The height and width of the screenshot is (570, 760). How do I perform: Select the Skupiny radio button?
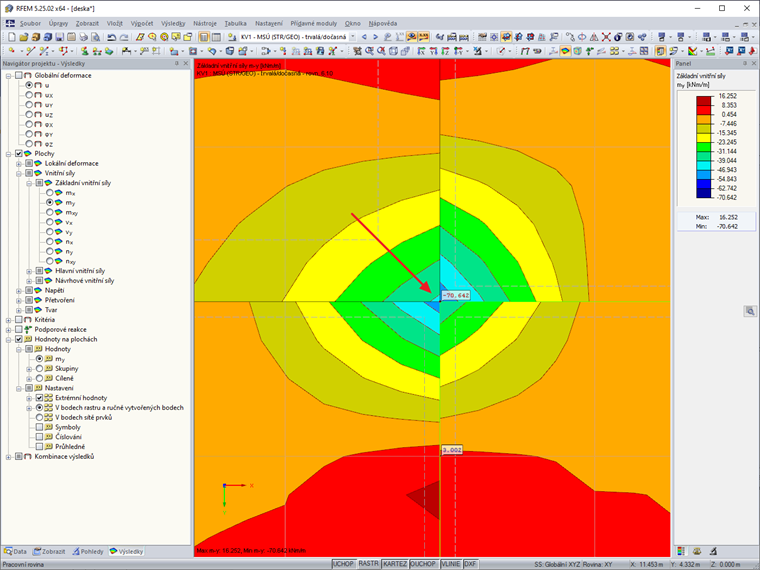pos(40,368)
